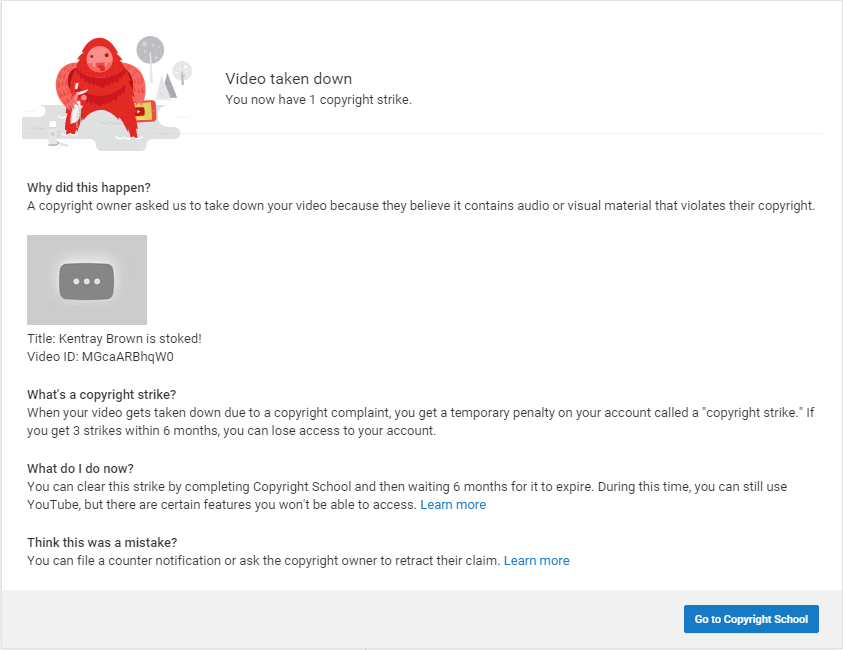Select 'You now have 1 copyright strike.' text

click(318, 100)
